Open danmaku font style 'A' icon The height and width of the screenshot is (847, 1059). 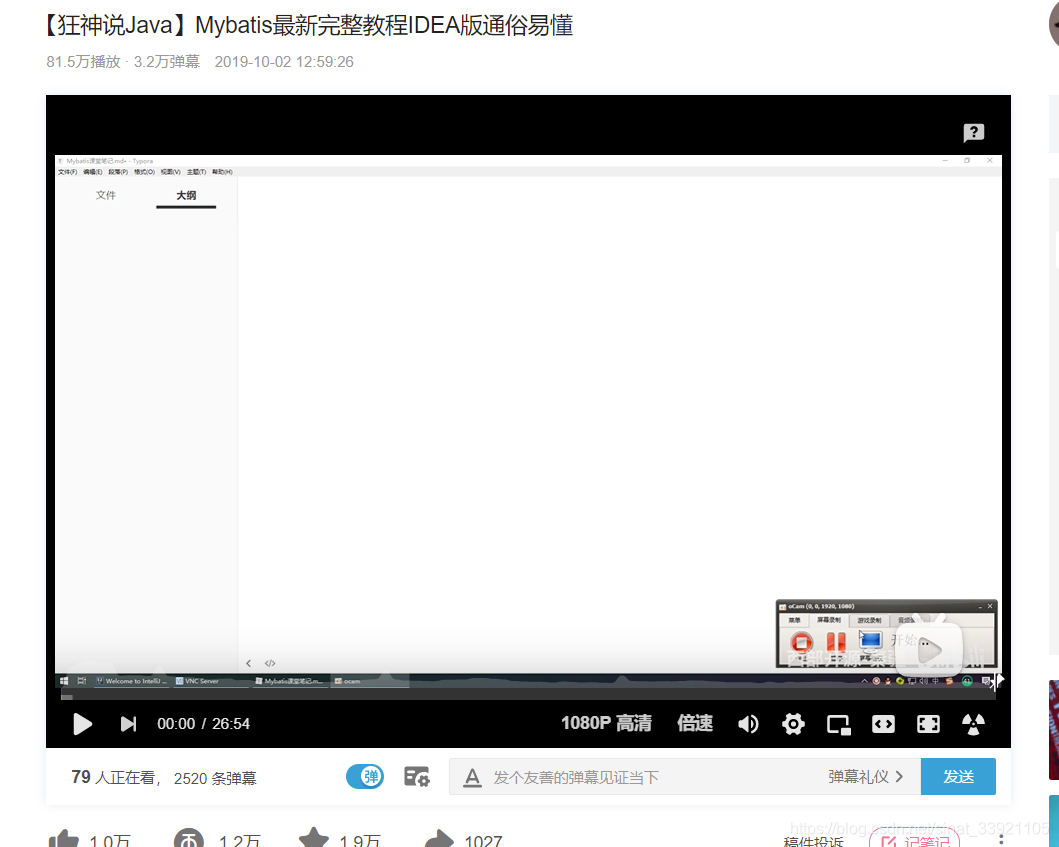(472, 777)
